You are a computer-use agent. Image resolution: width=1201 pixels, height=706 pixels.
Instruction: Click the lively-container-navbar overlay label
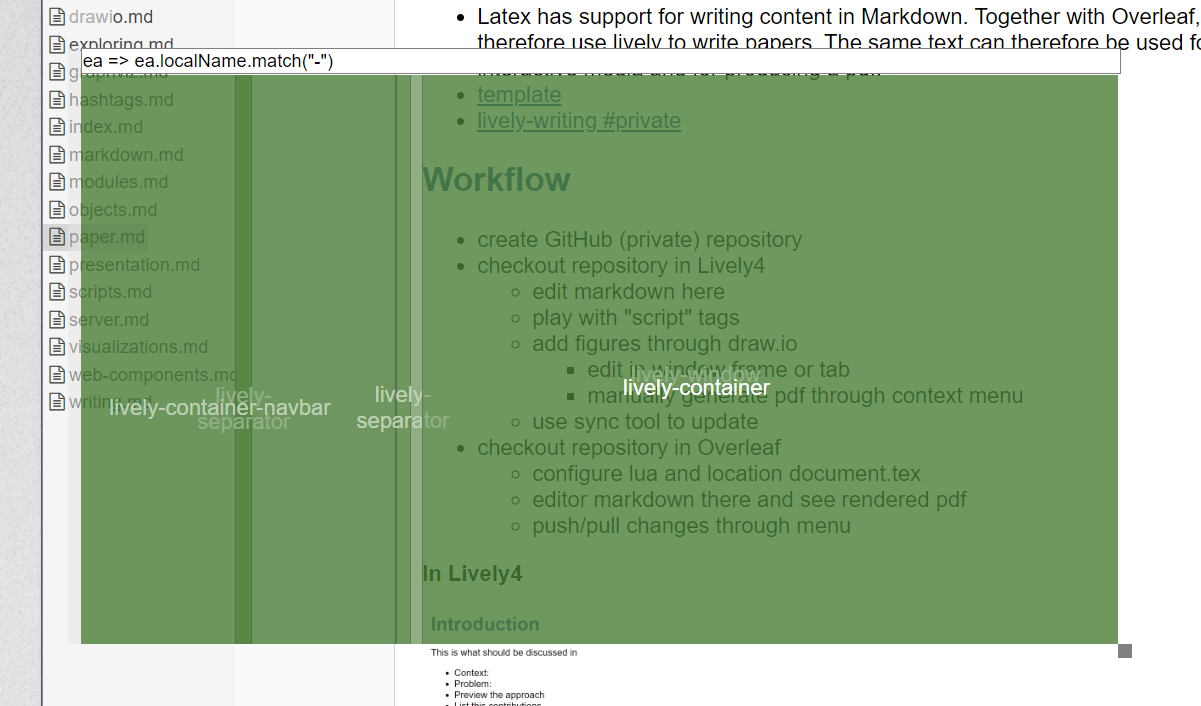click(220, 408)
